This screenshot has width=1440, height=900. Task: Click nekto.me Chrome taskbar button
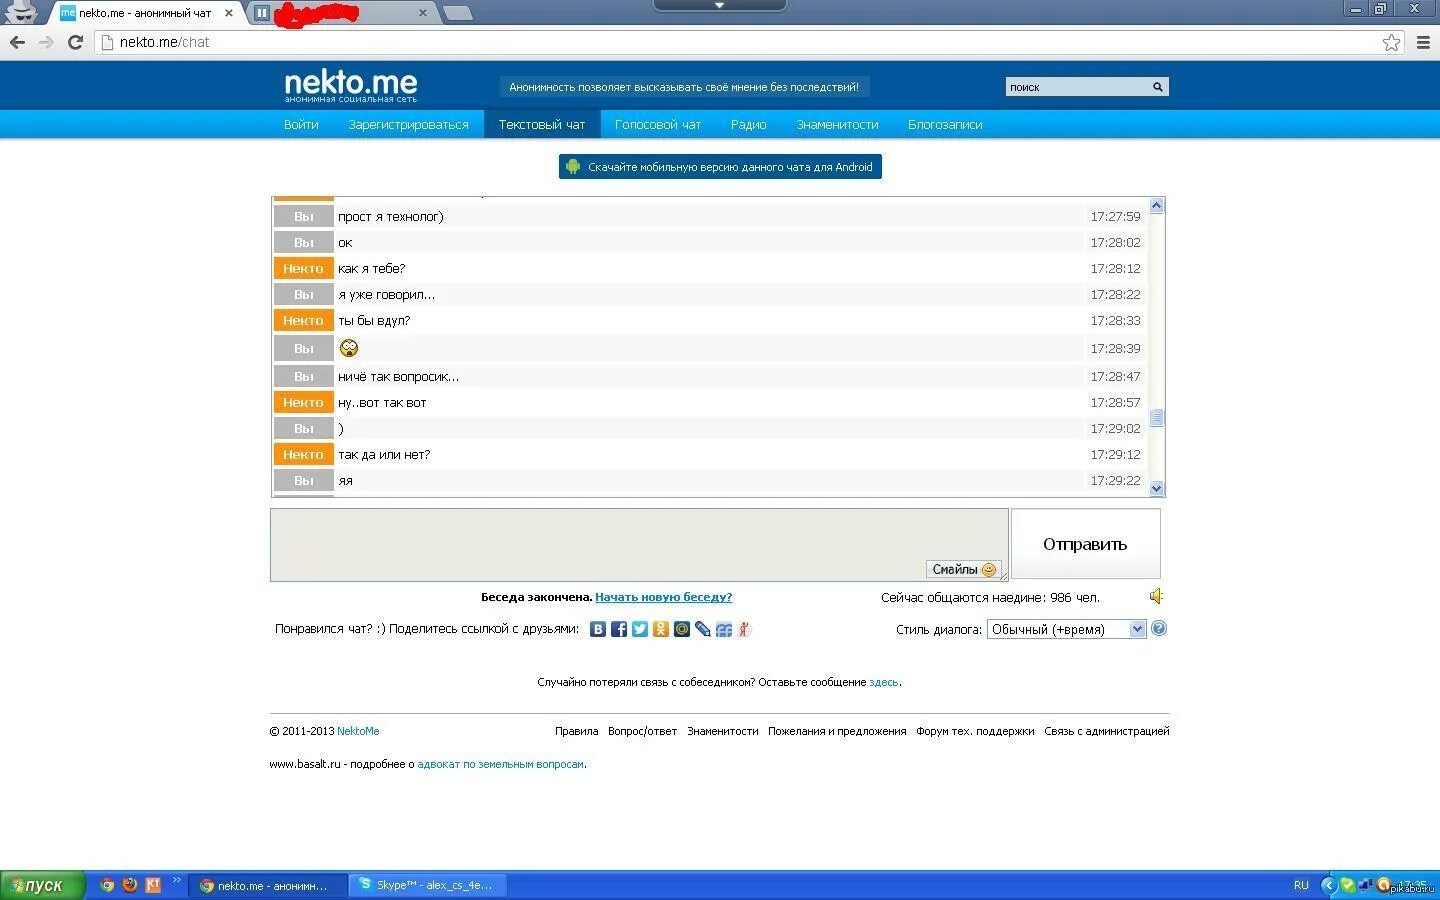click(x=267, y=885)
